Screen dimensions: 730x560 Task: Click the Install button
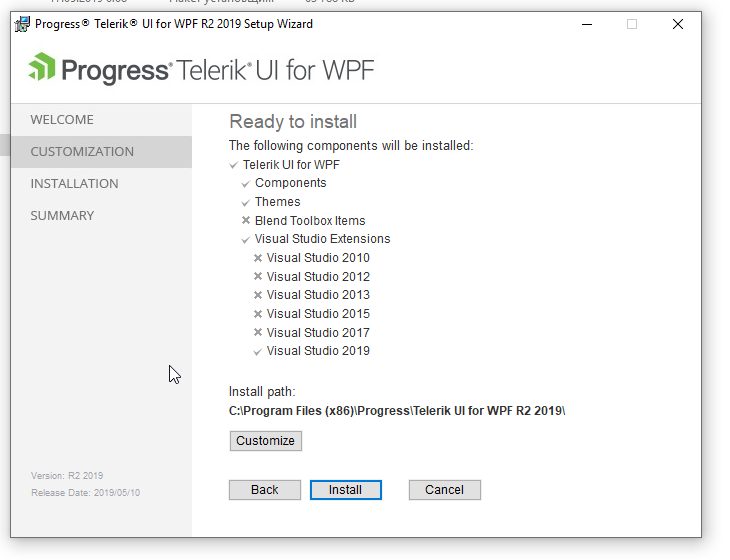tap(345, 490)
